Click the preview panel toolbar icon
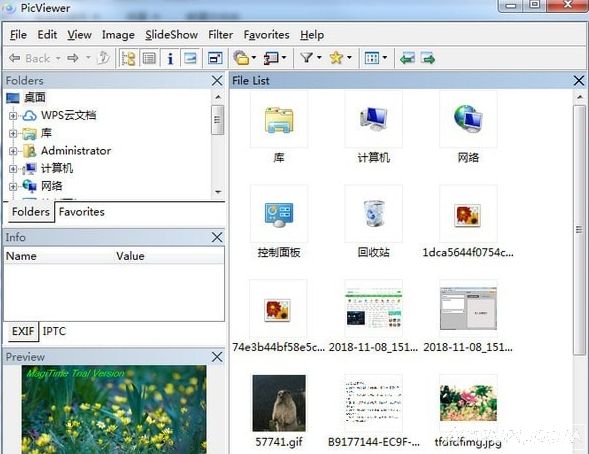589x454 pixels. 190,58
